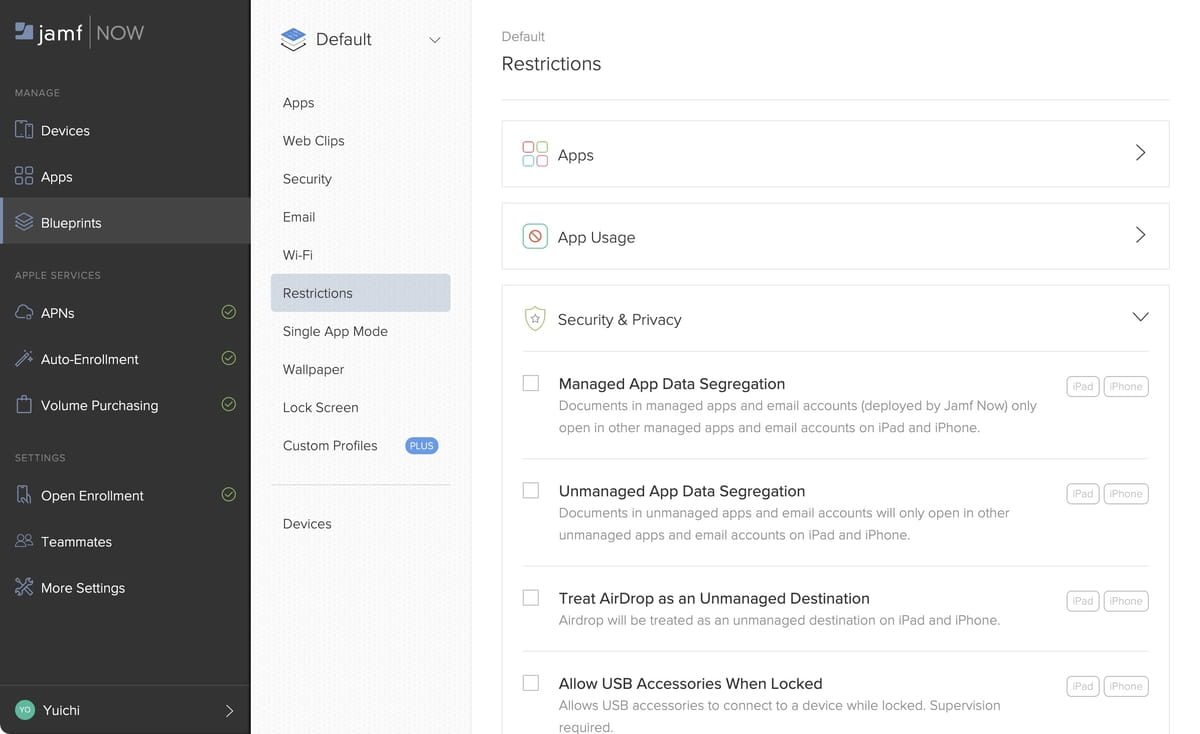1200x734 pixels.
Task: Open the Auto-Enrollment page
Action: pyautogui.click(x=125, y=358)
